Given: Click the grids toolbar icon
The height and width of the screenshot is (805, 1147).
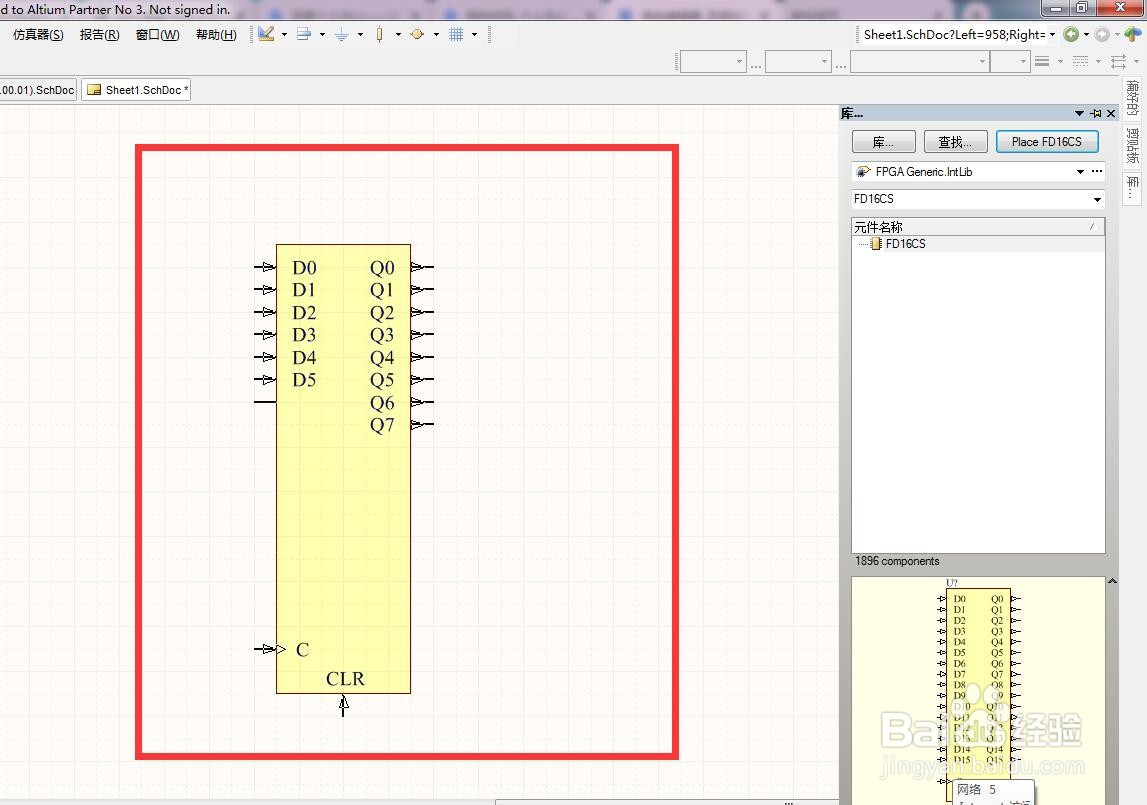Looking at the screenshot, I should tap(456, 34).
